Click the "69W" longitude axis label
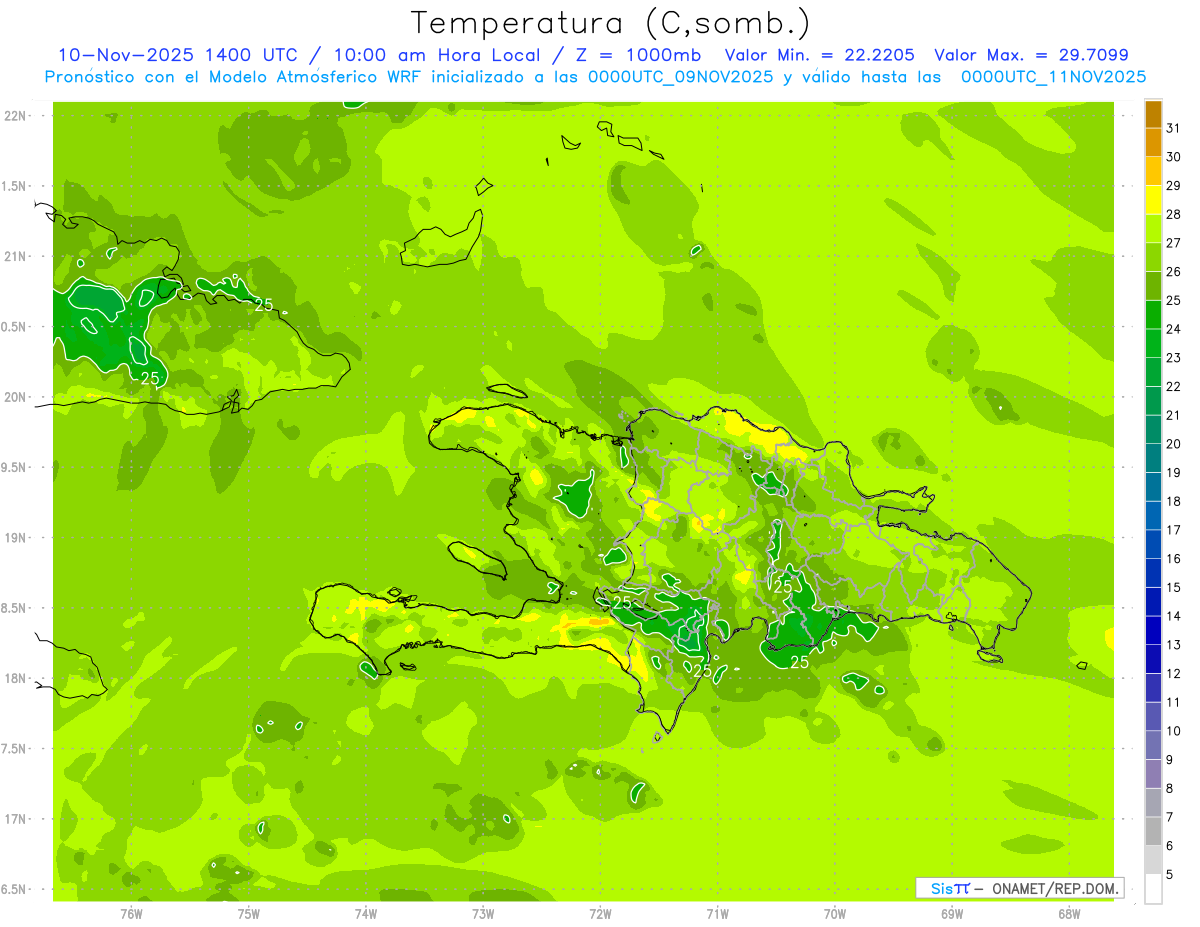 coord(951,914)
